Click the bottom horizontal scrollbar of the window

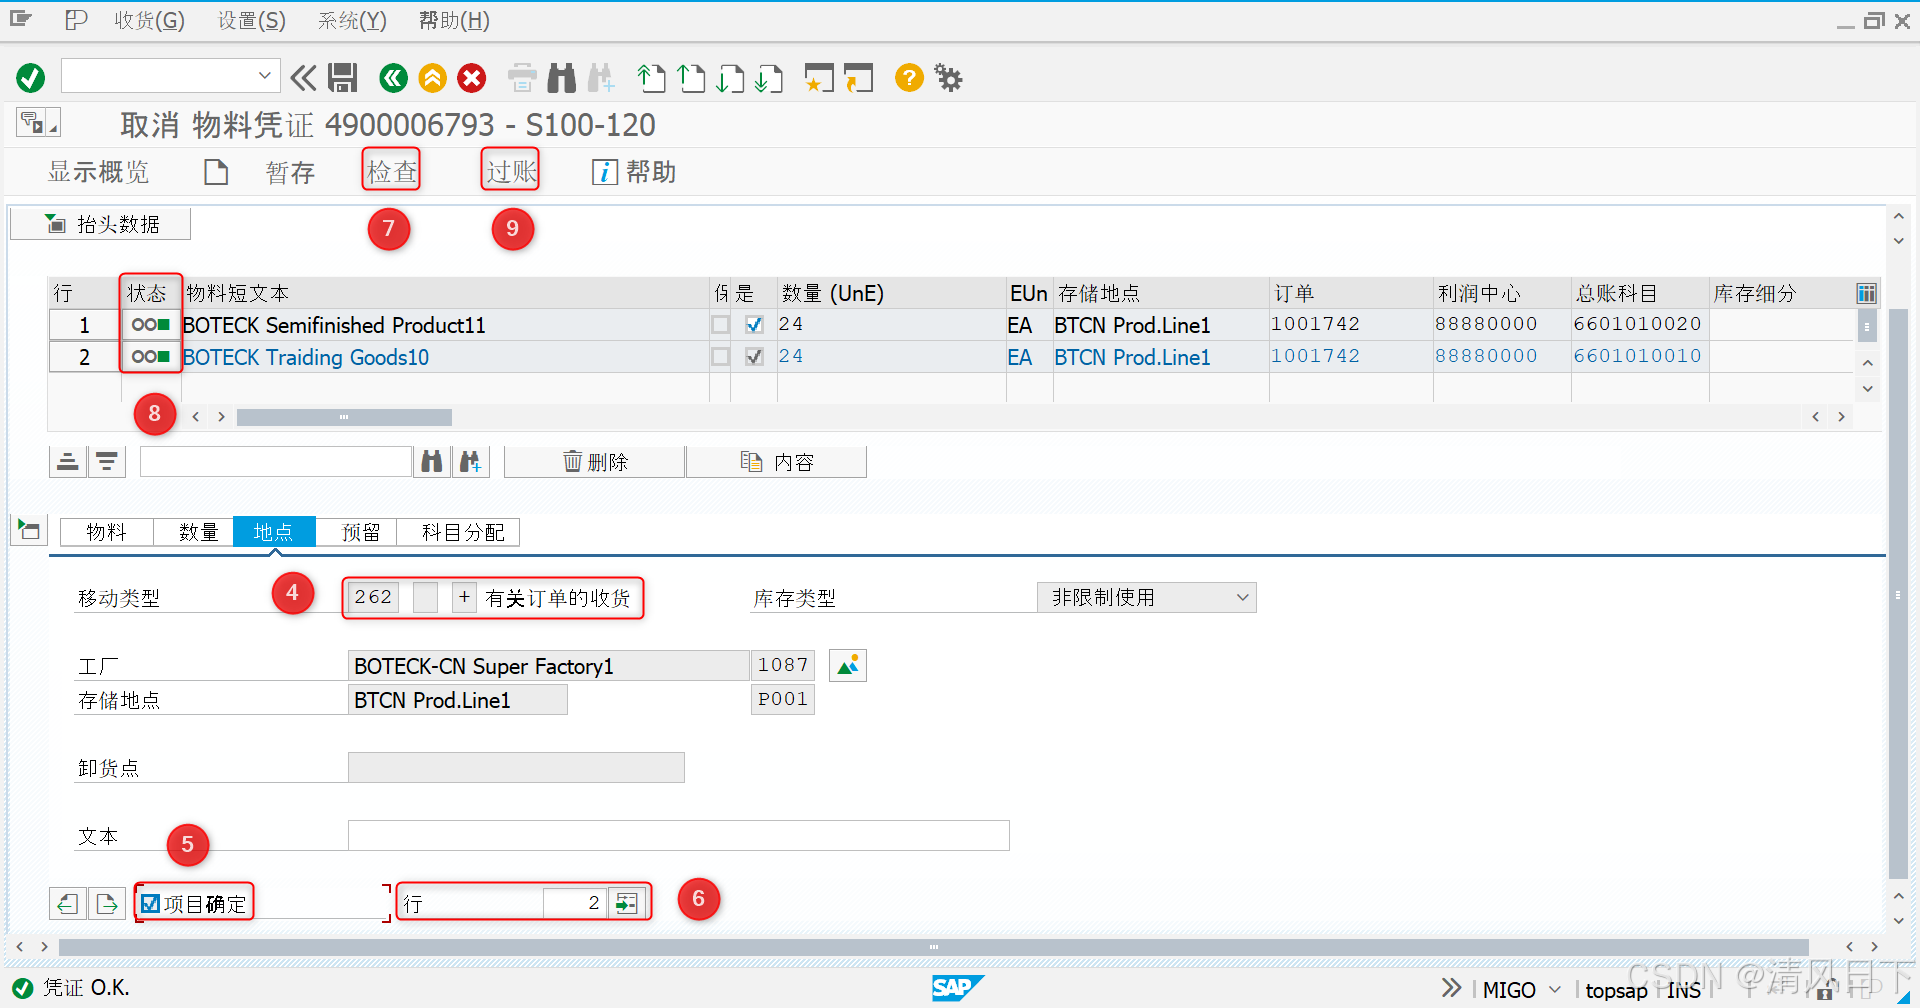point(933,946)
